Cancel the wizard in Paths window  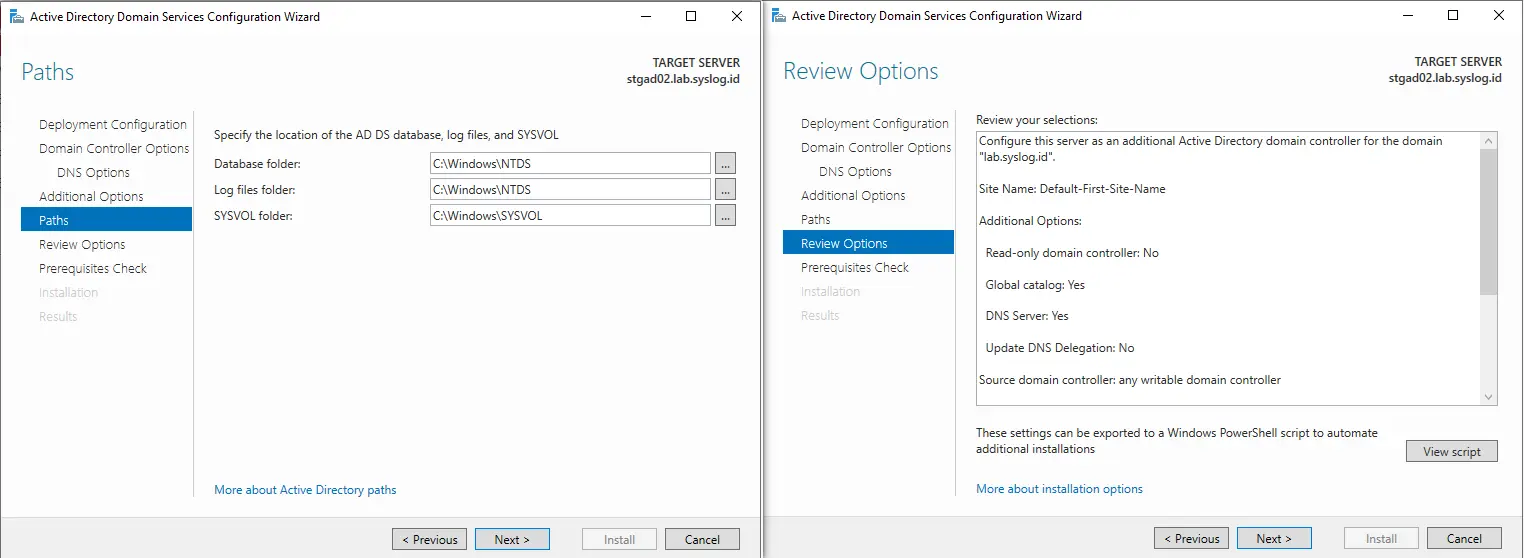pyautogui.click(x=702, y=539)
